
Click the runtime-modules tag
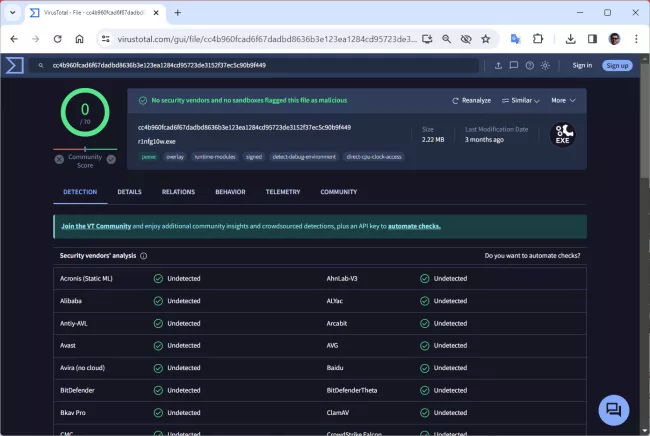(x=215, y=157)
